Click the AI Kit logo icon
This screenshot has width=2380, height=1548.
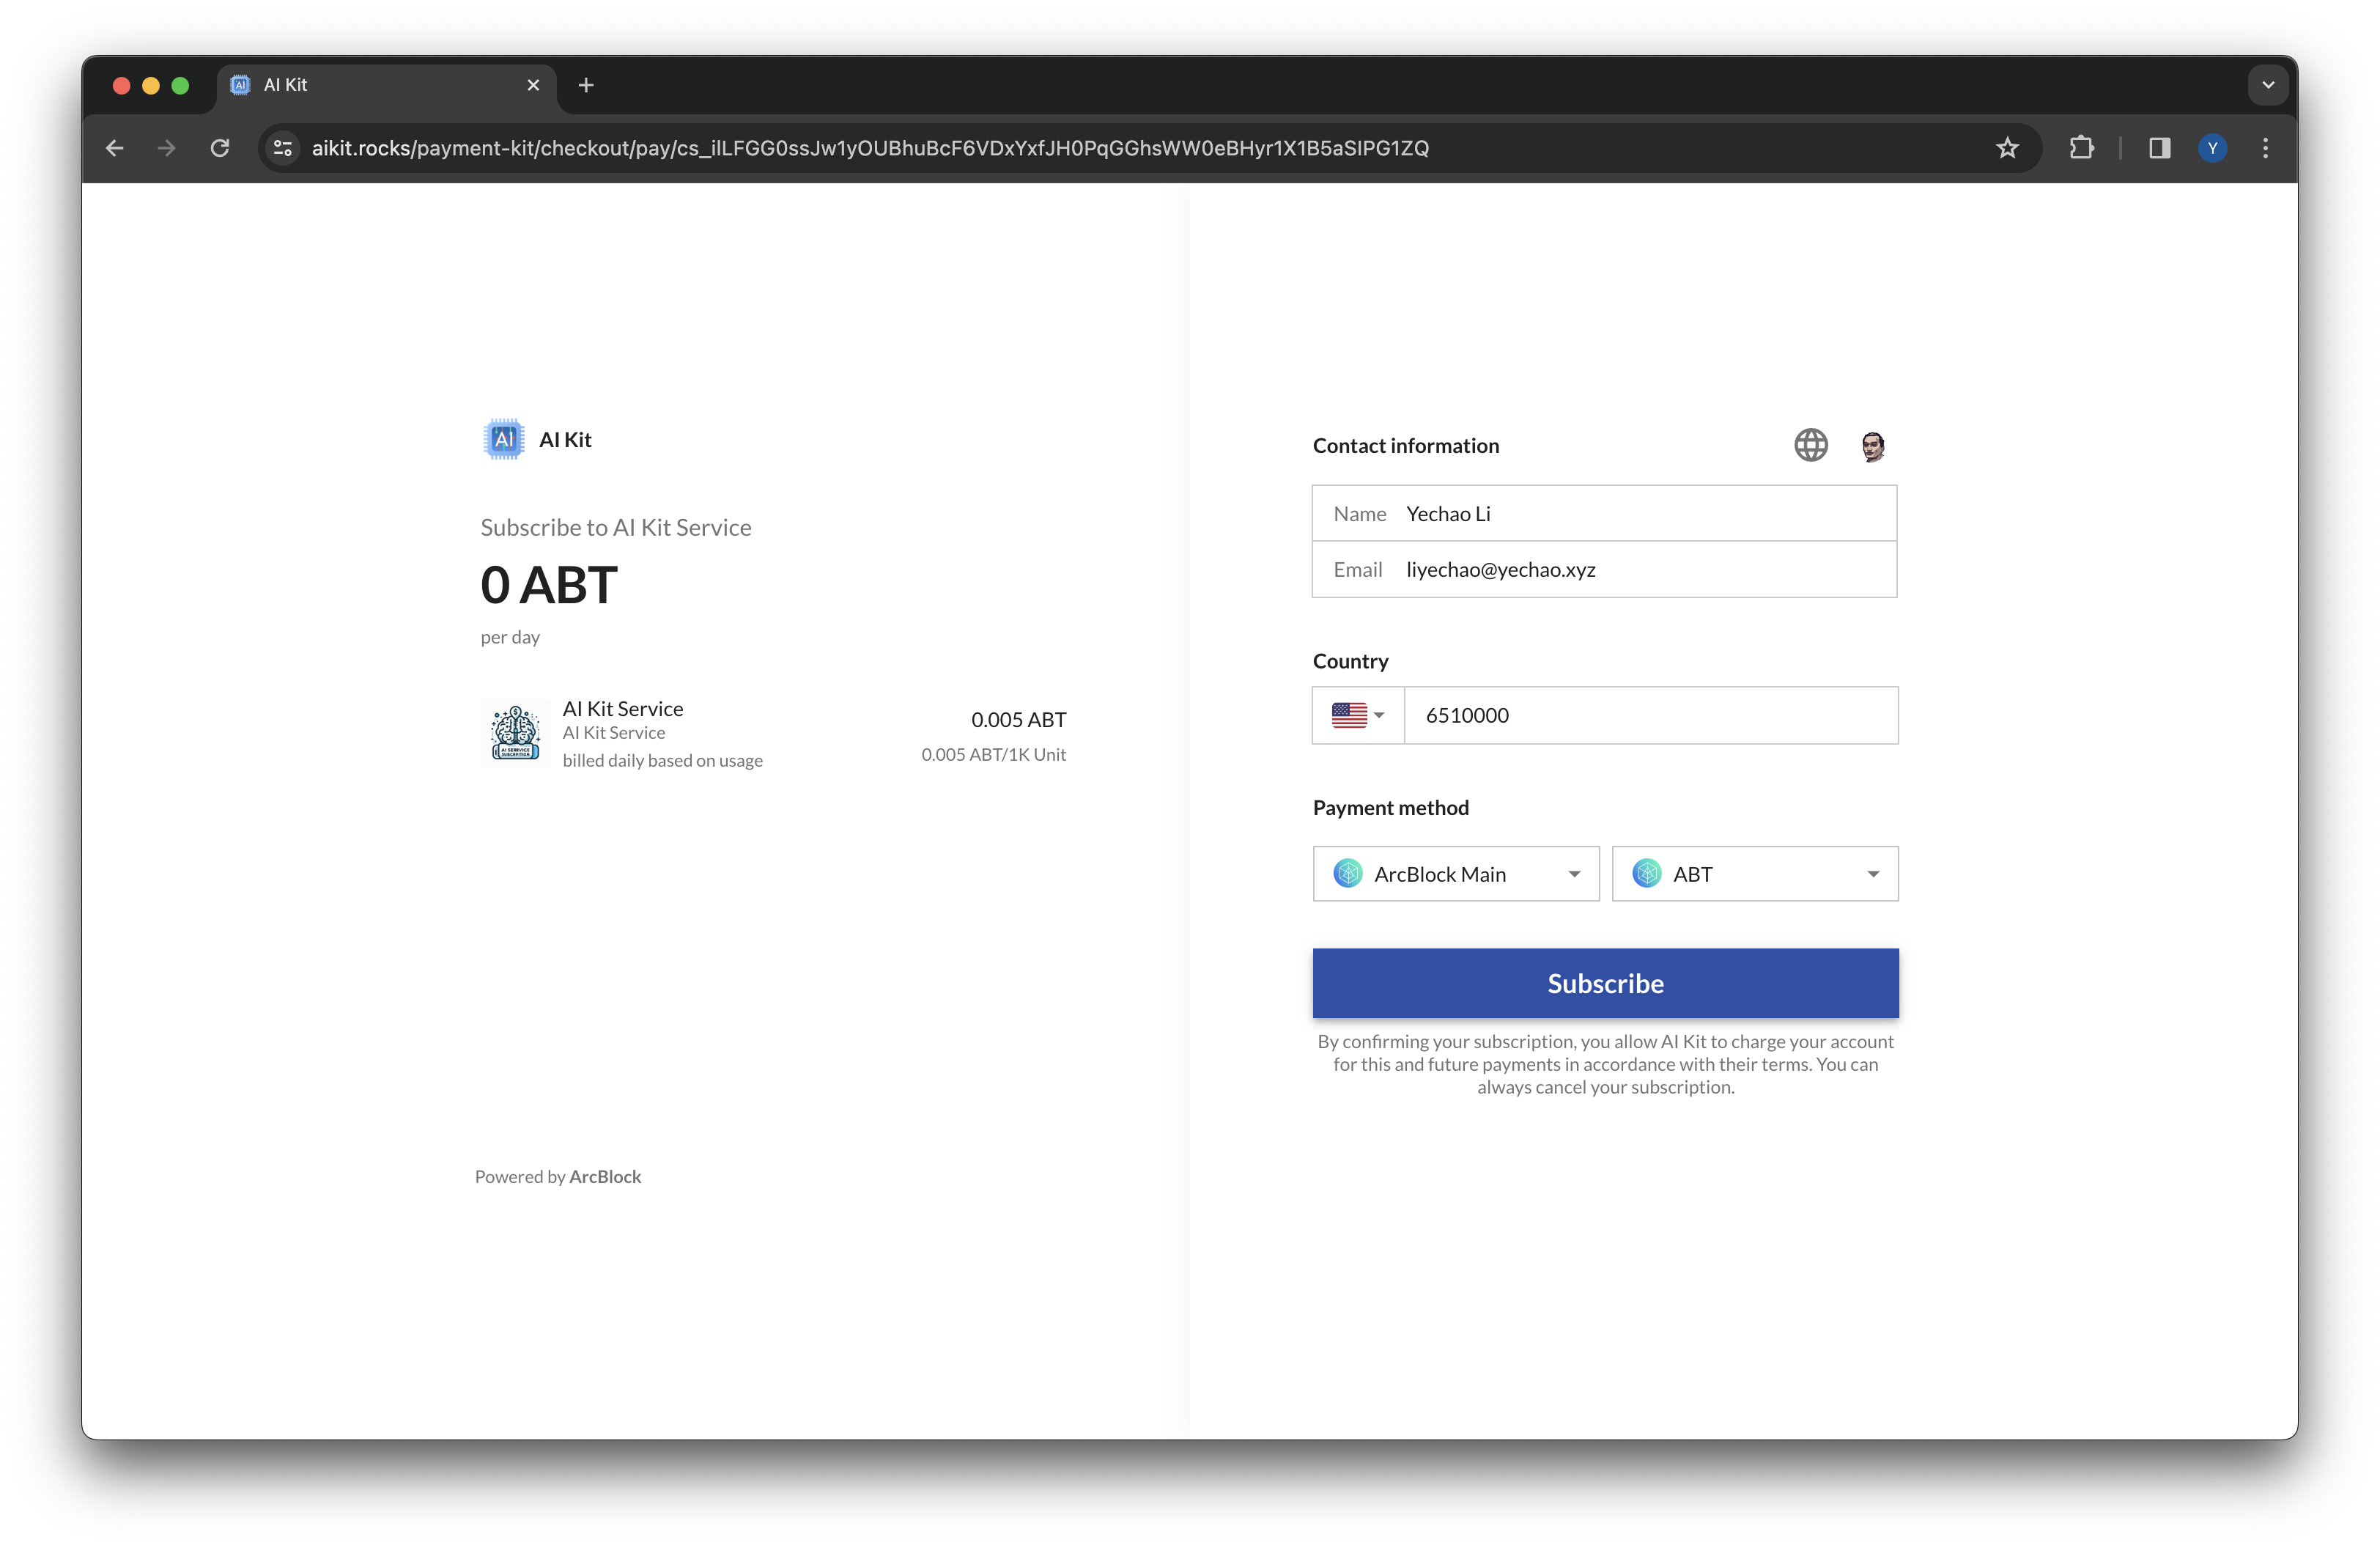coord(504,440)
